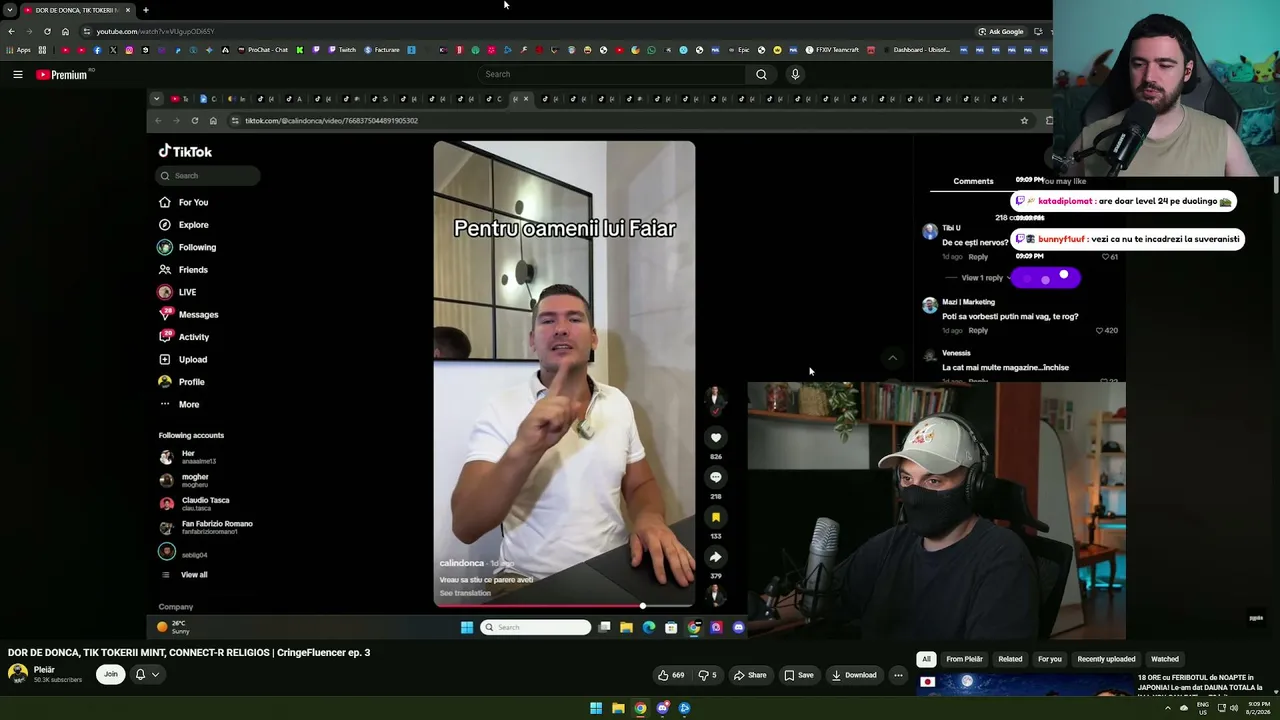
Task: Dislike the video with thumbs down
Action: (x=707, y=675)
